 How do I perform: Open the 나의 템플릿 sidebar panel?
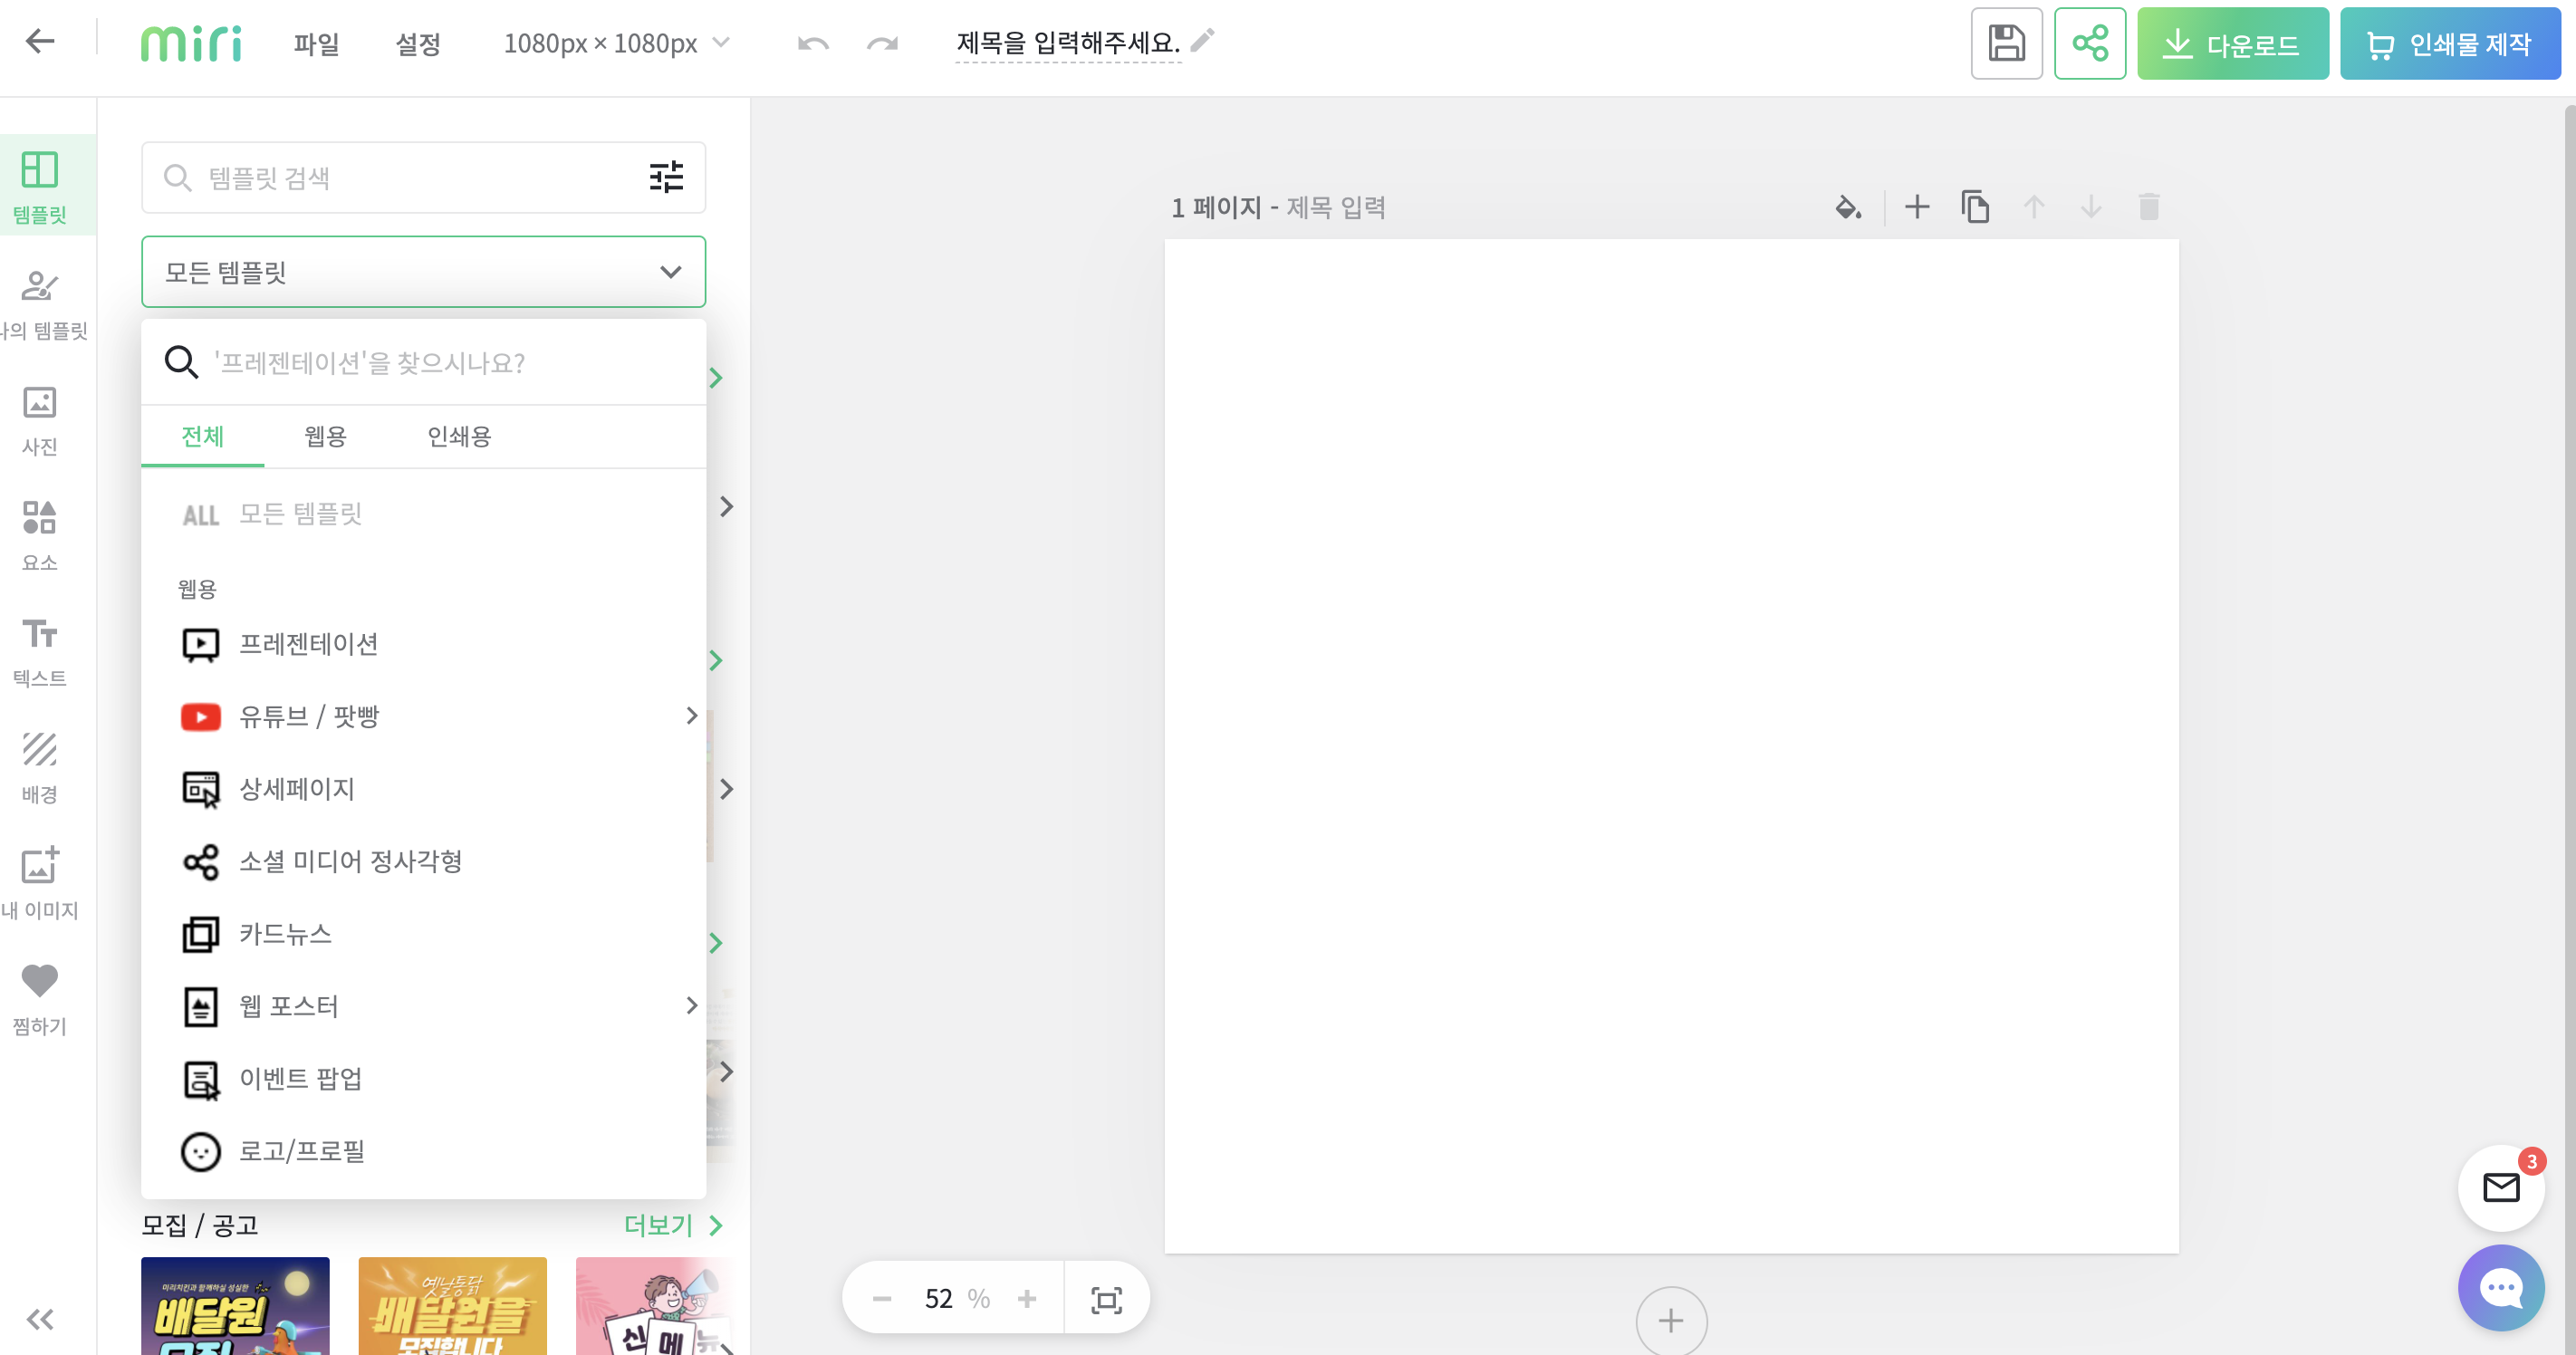click(x=42, y=304)
